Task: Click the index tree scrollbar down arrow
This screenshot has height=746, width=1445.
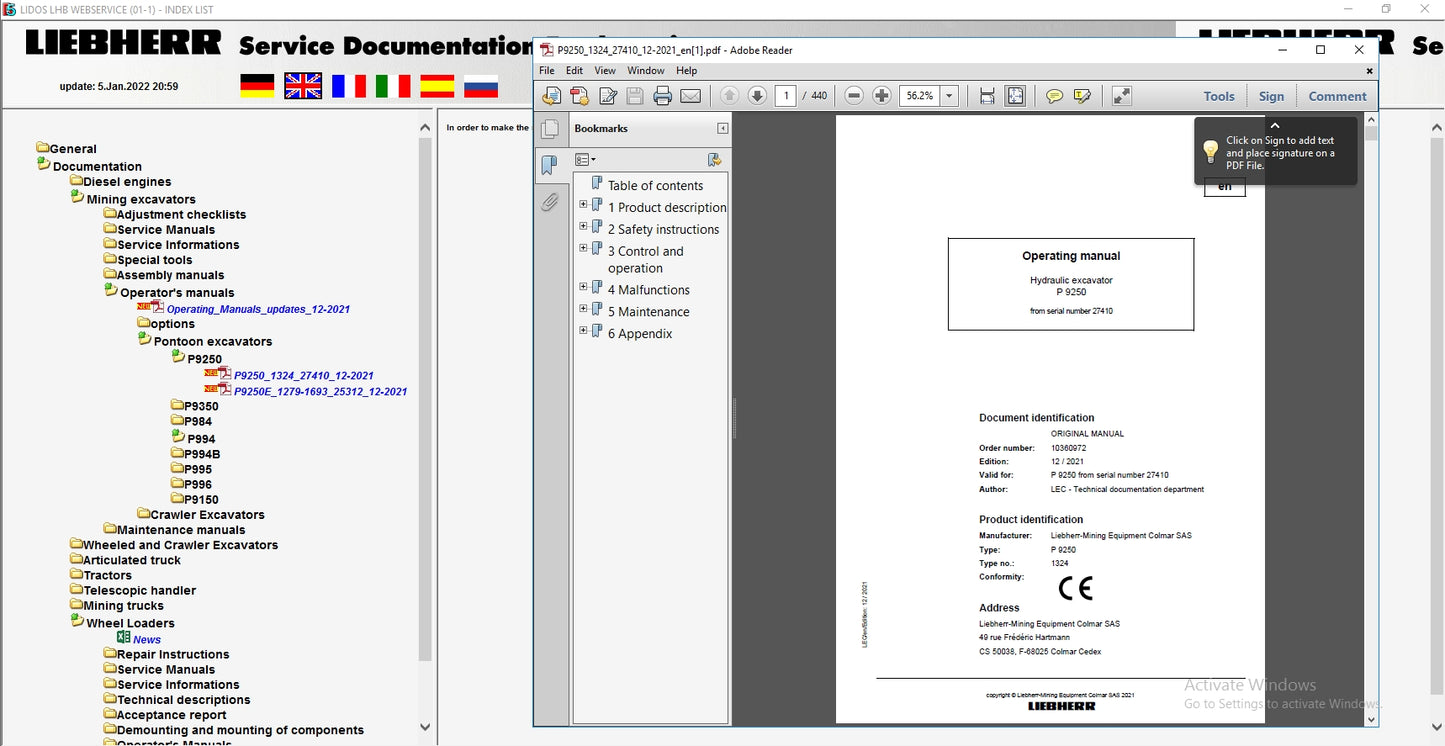Action: point(425,727)
